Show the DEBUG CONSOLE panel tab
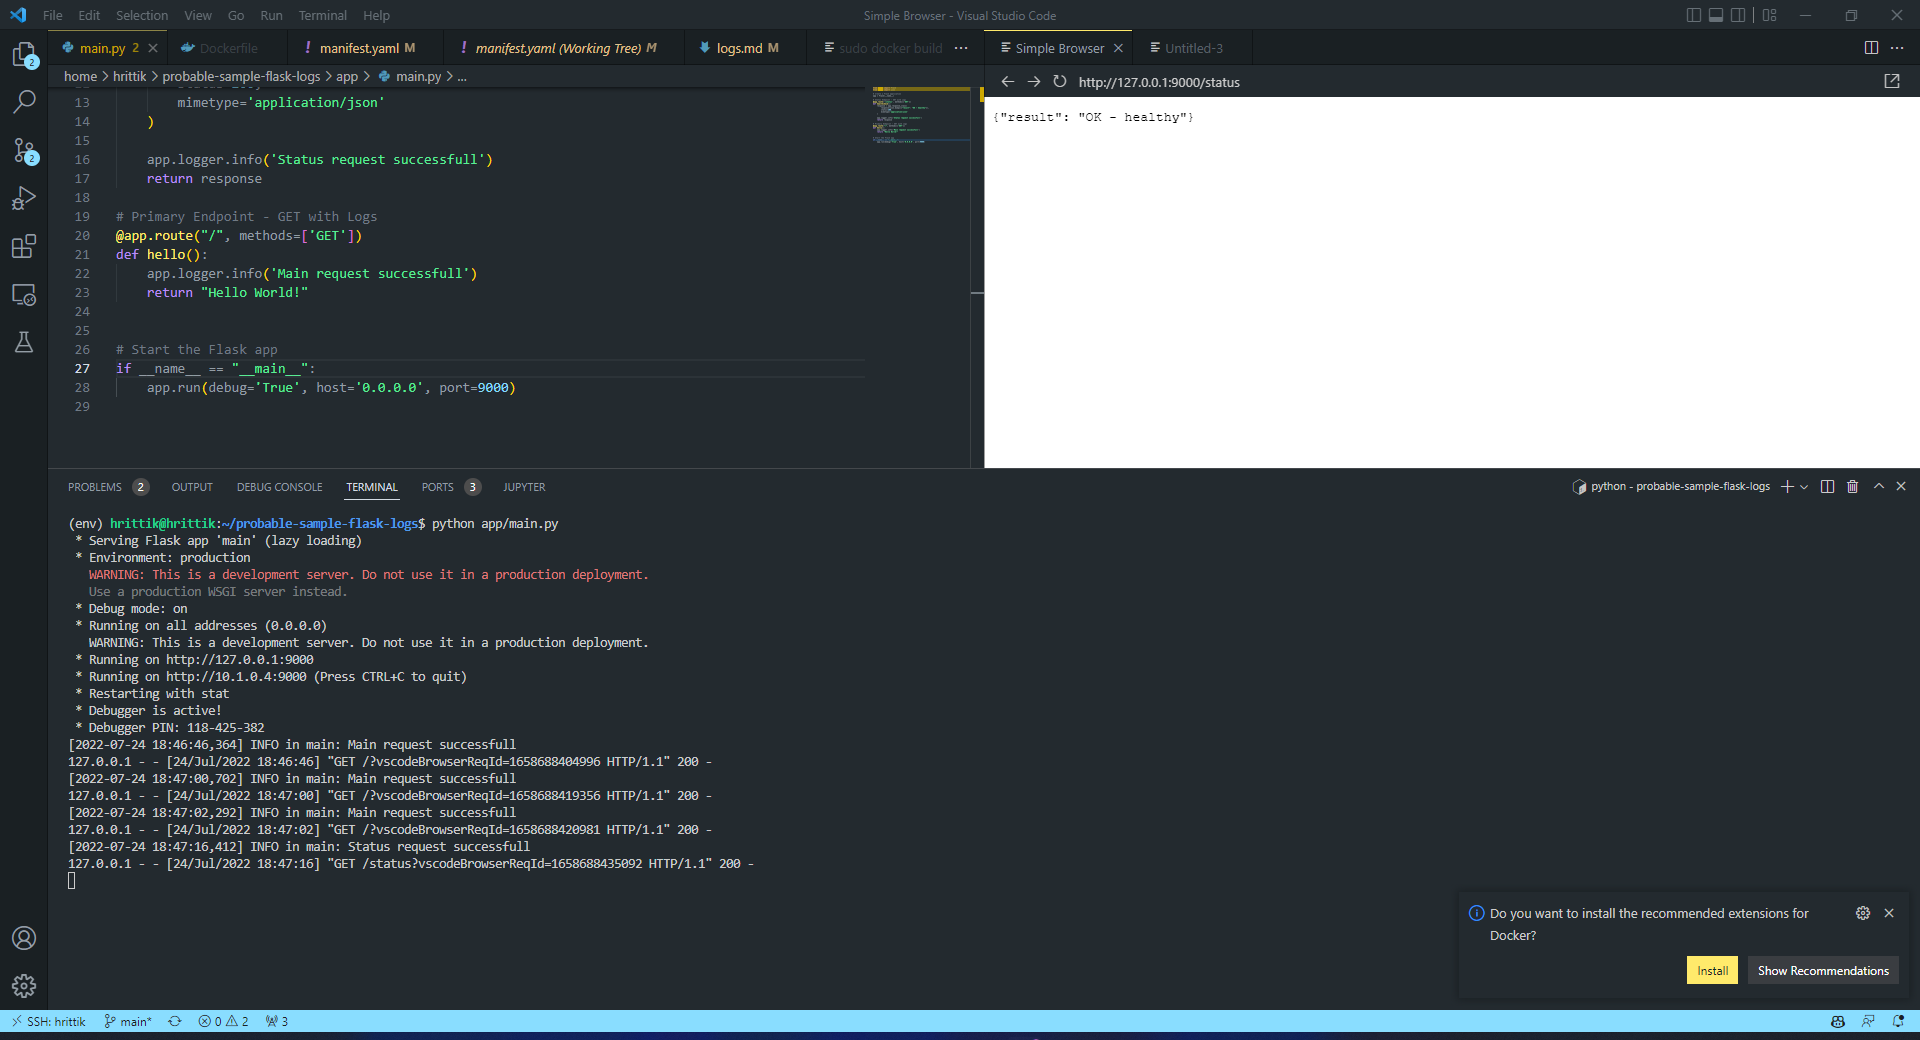 279,487
